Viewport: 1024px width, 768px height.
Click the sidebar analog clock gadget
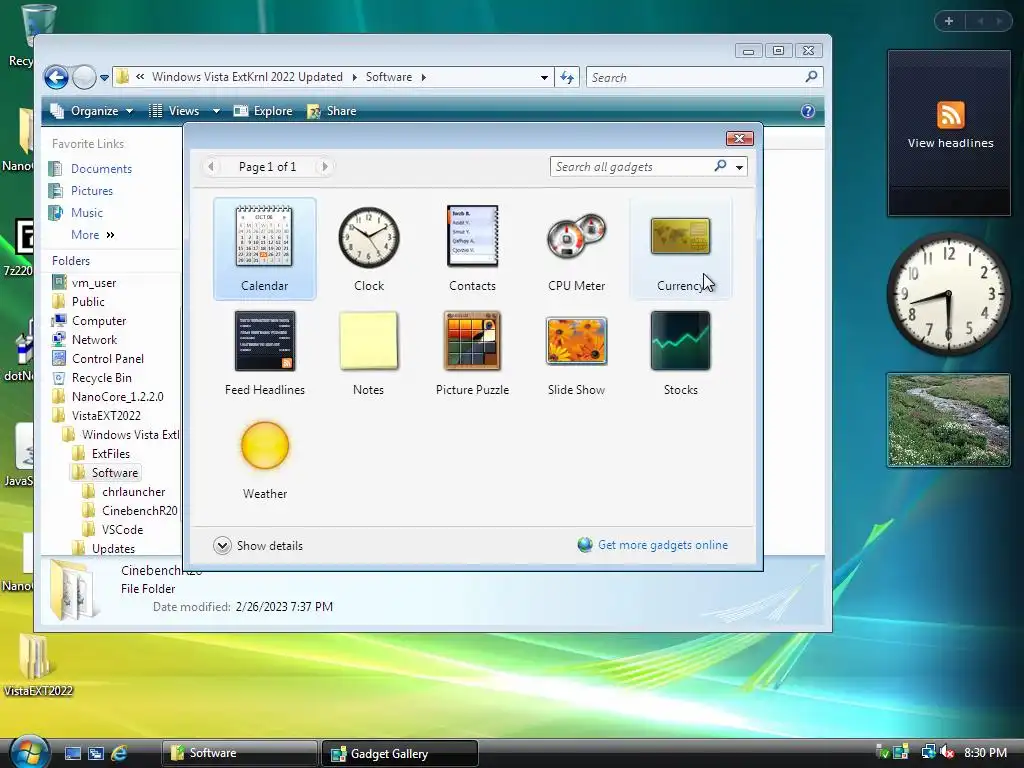click(x=949, y=295)
